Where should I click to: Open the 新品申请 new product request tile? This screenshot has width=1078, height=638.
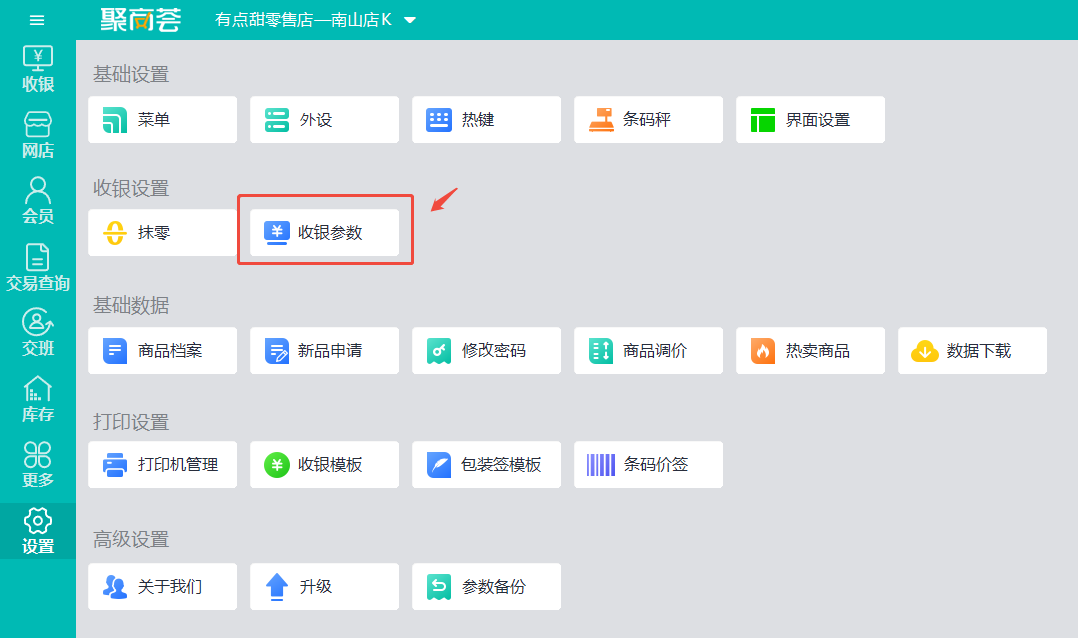pyautogui.click(x=324, y=351)
